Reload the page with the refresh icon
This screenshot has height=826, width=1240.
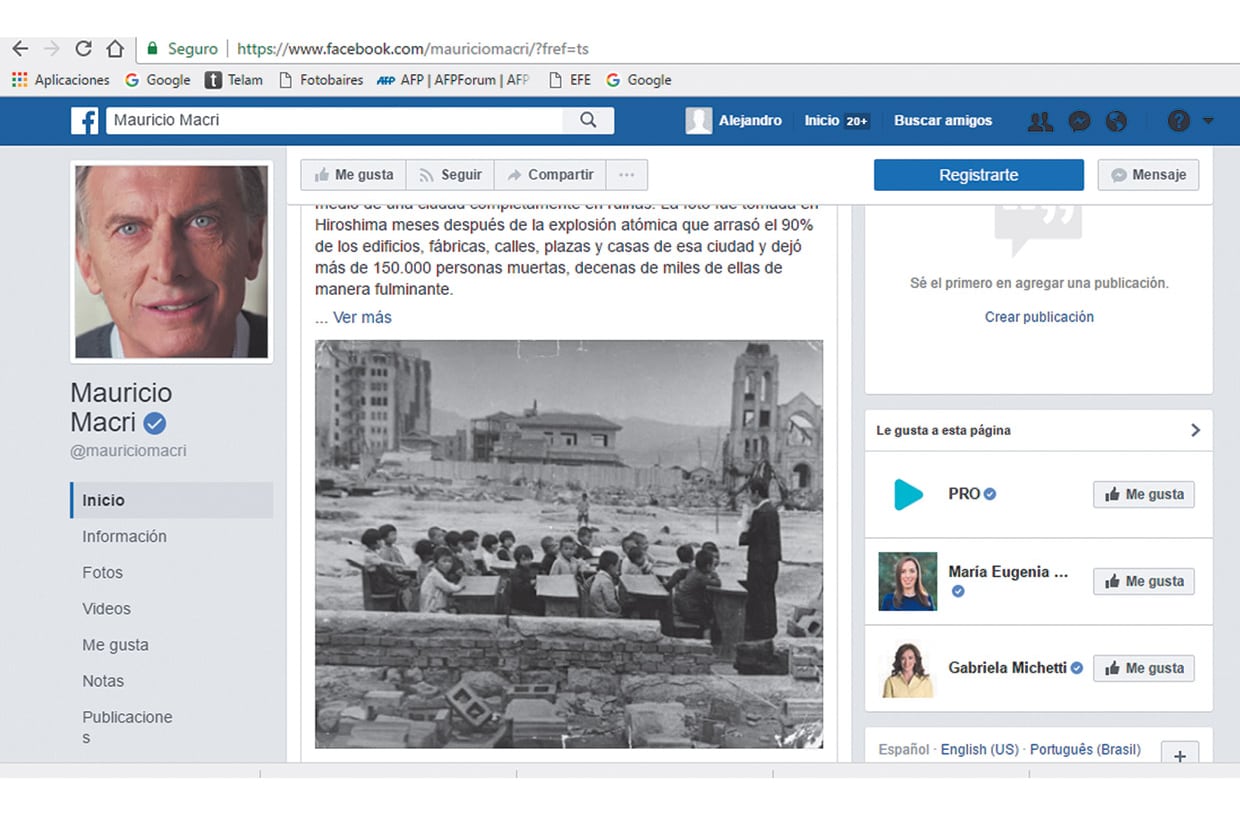tap(83, 47)
